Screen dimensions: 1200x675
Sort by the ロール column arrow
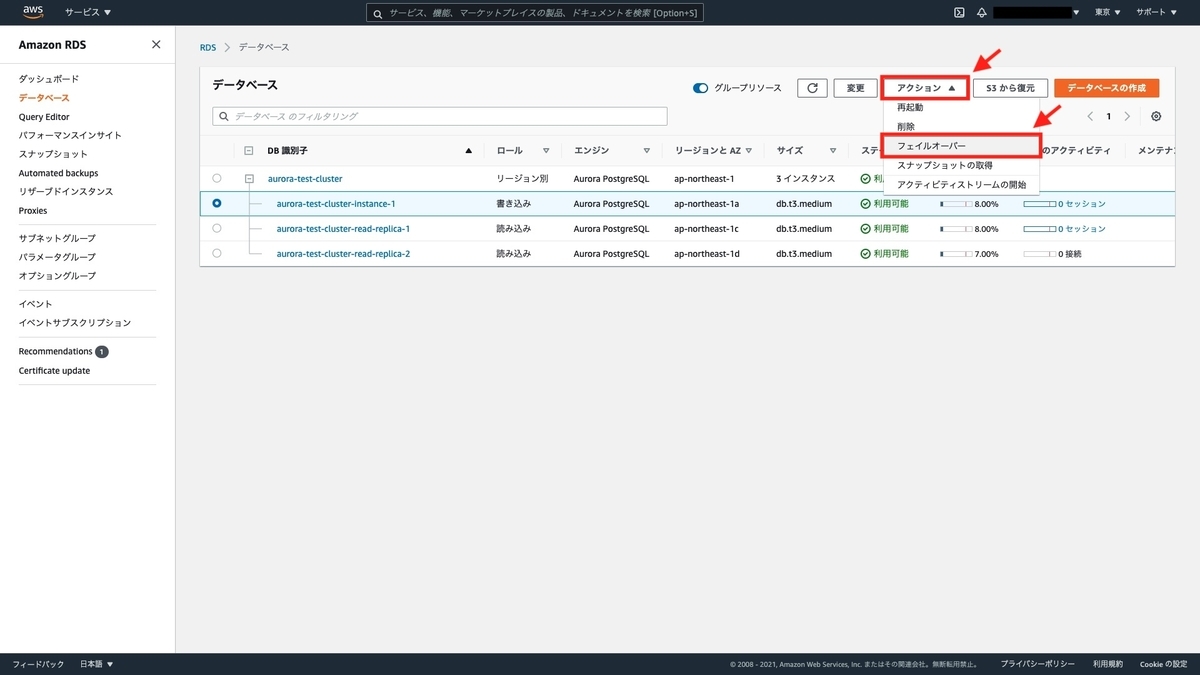pyautogui.click(x=546, y=151)
